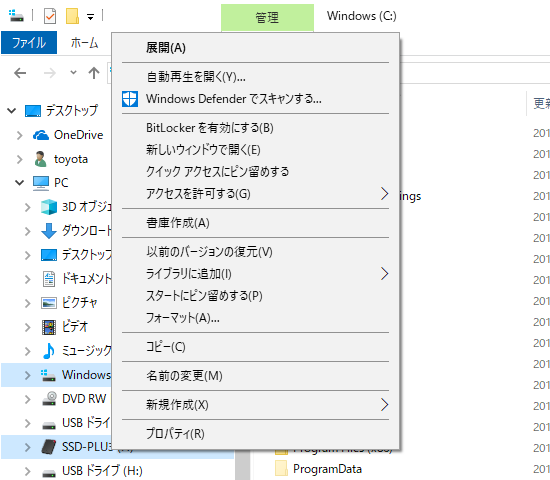Go up one level with up arrow
This screenshot has height=480, width=550.
click(94, 73)
